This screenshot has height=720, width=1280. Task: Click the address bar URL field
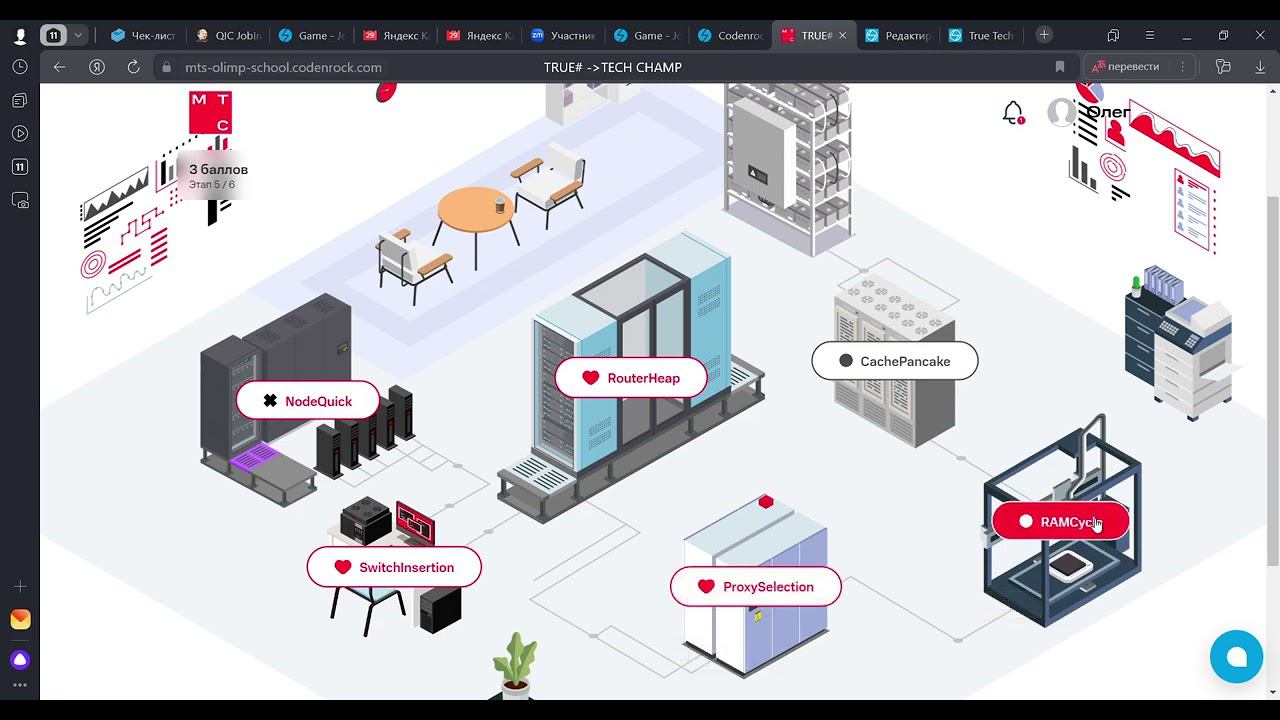[283, 67]
